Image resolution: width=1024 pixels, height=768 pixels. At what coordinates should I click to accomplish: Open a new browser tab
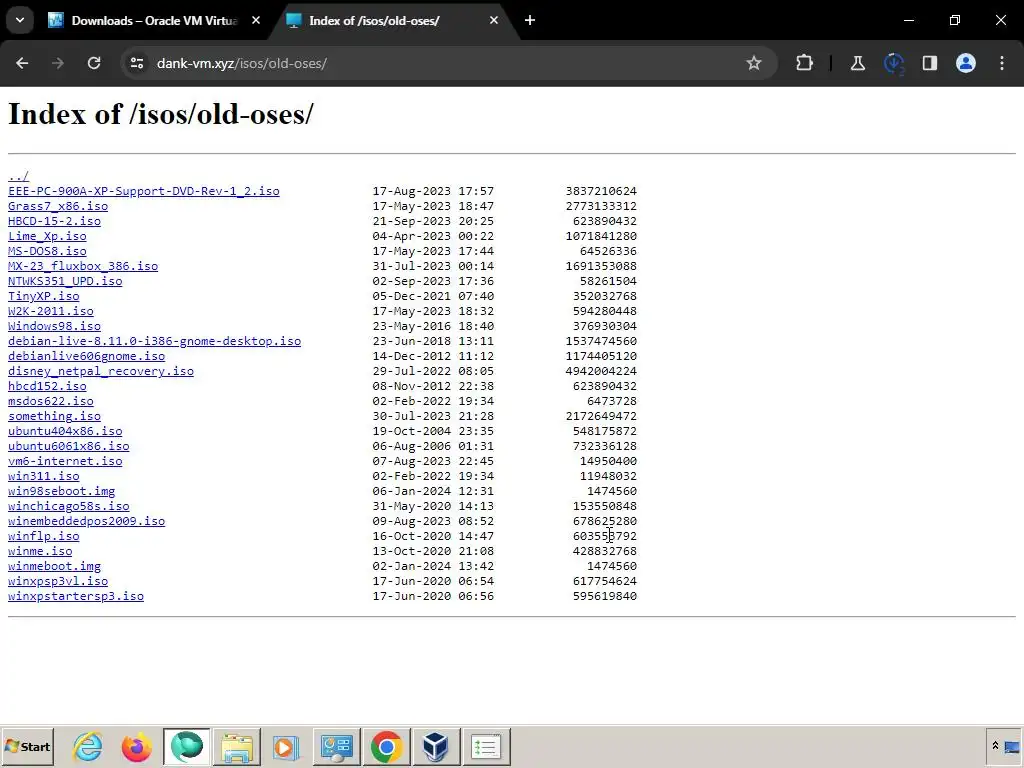(x=530, y=20)
